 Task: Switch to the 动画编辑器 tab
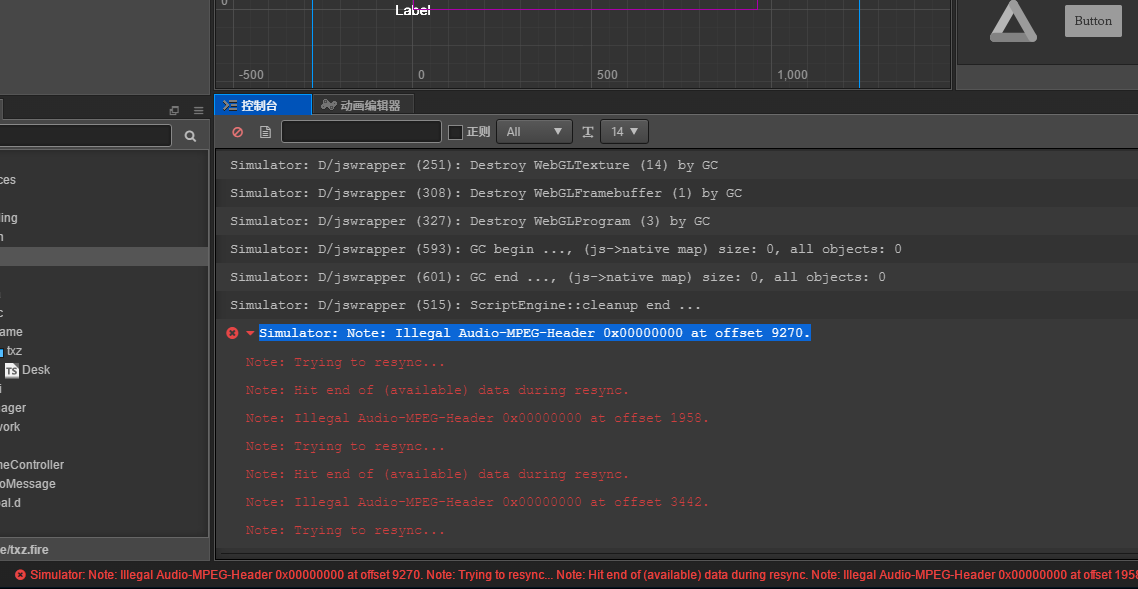click(x=362, y=105)
